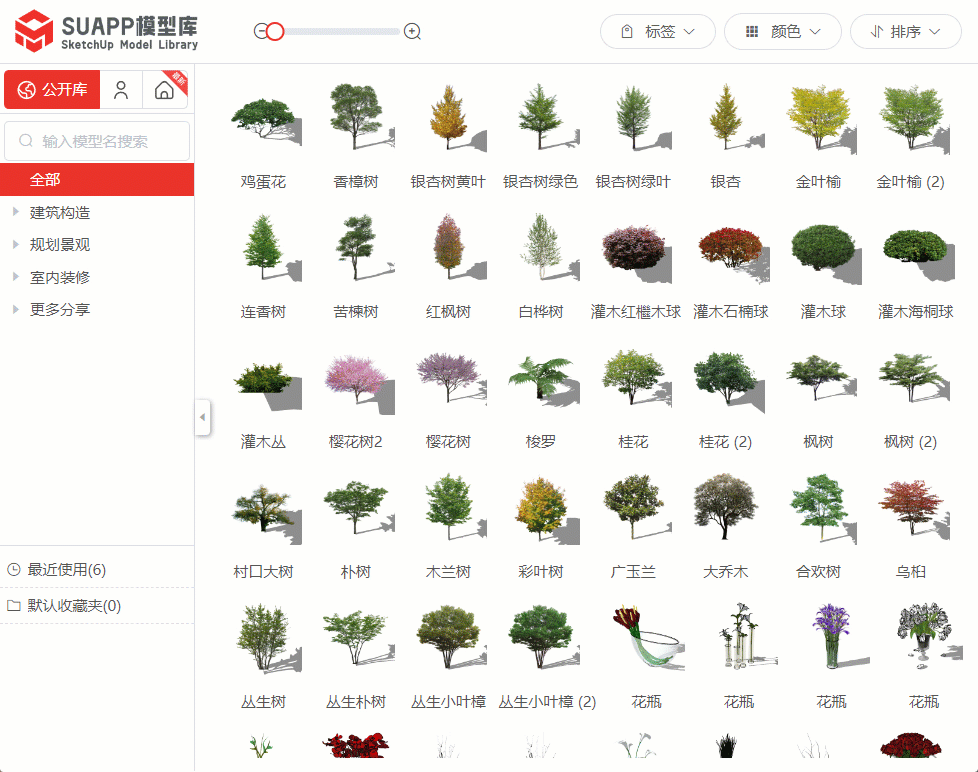The image size is (978, 772).
Task: Open the 排序 sort dropdown
Action: [905, 32]
